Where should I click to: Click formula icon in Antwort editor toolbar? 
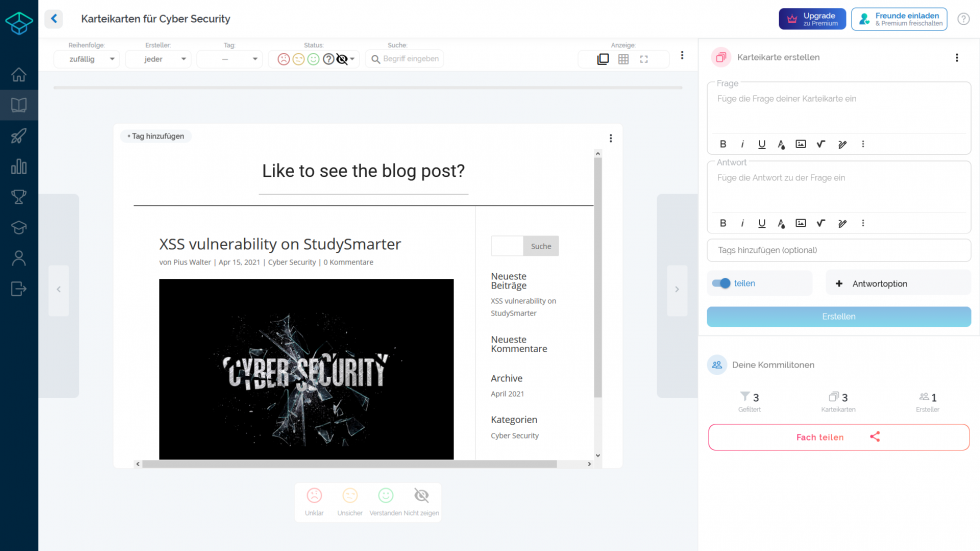coord(821,223)
